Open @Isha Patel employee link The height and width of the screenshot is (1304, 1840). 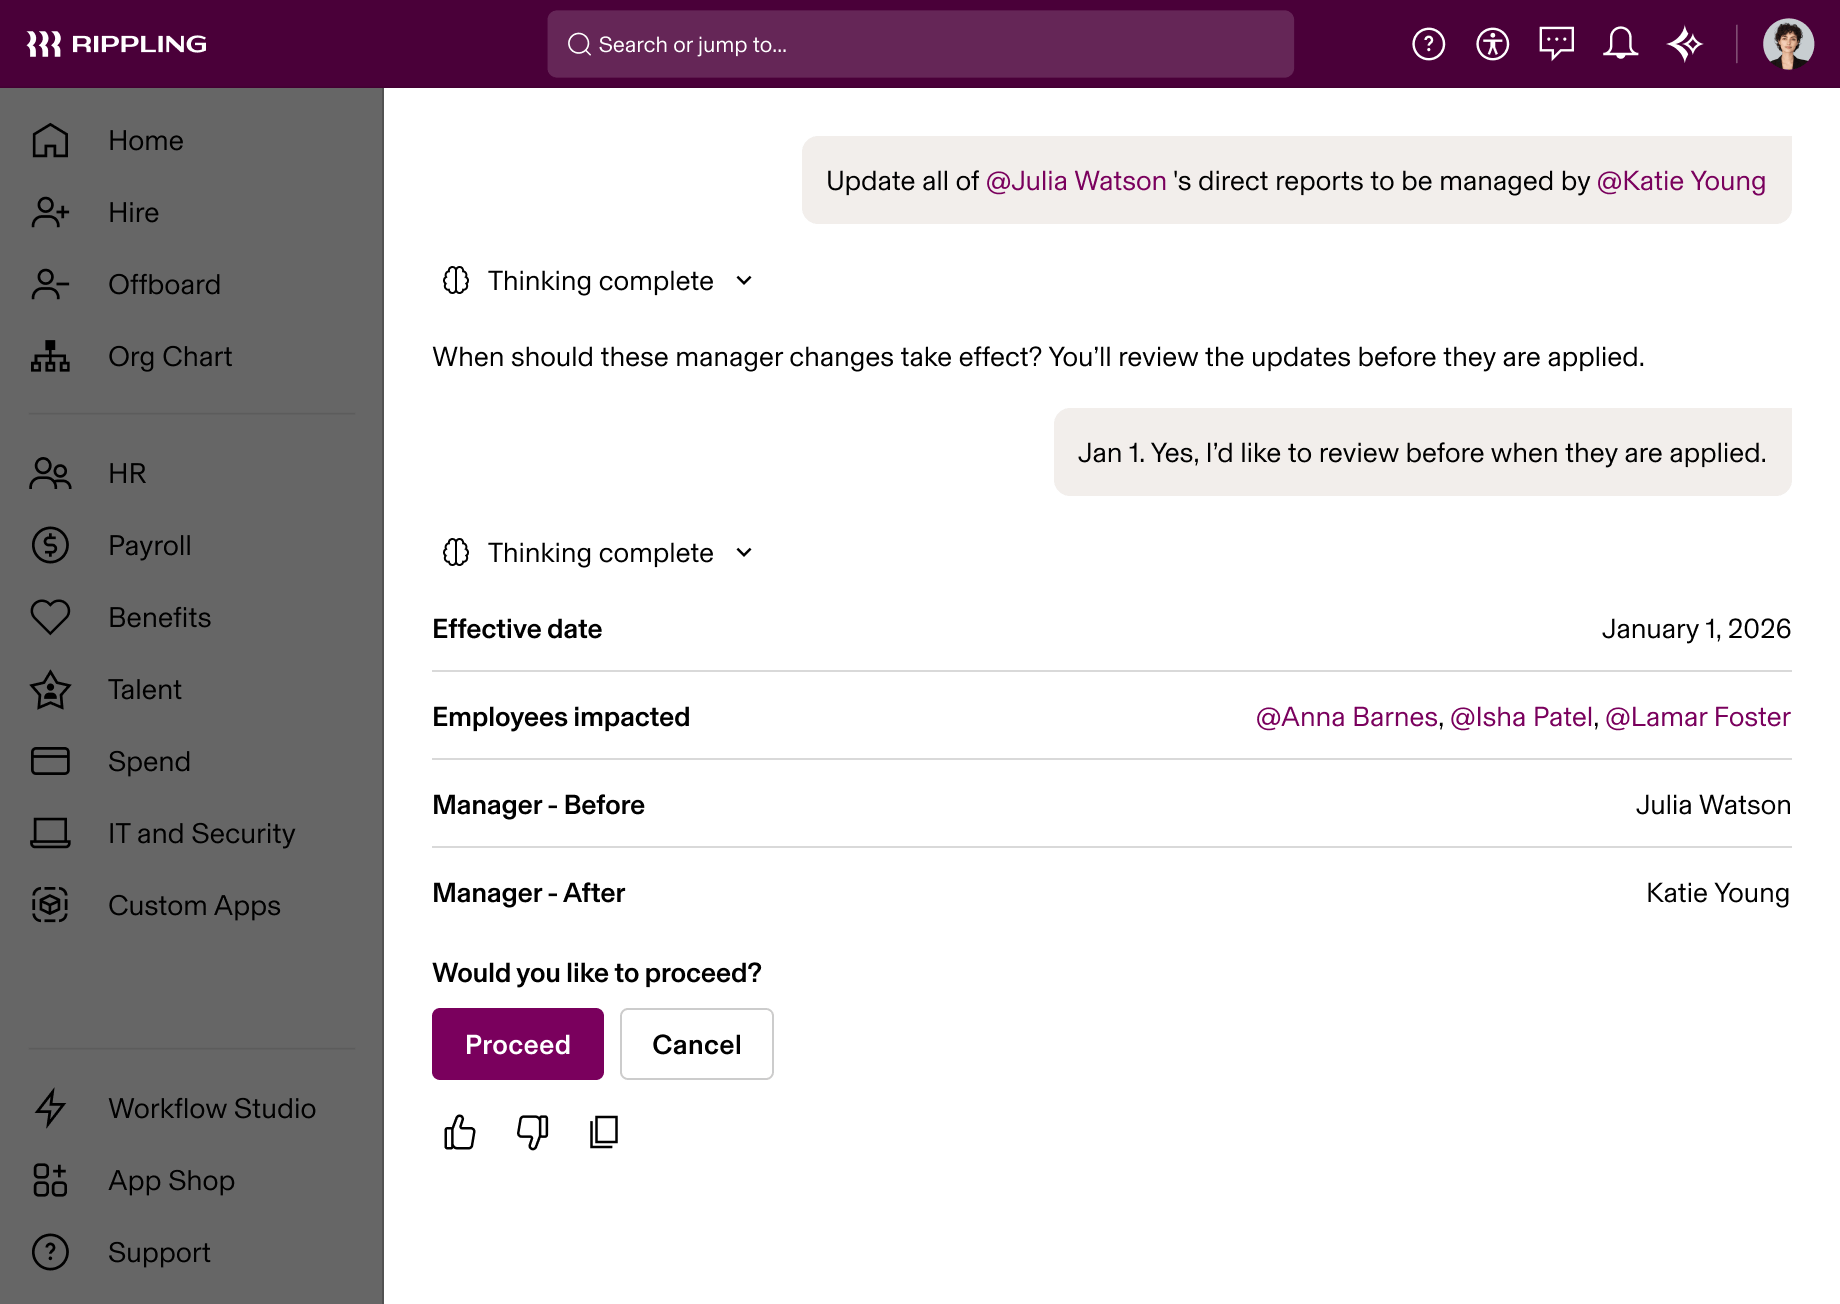point(1521,717)
